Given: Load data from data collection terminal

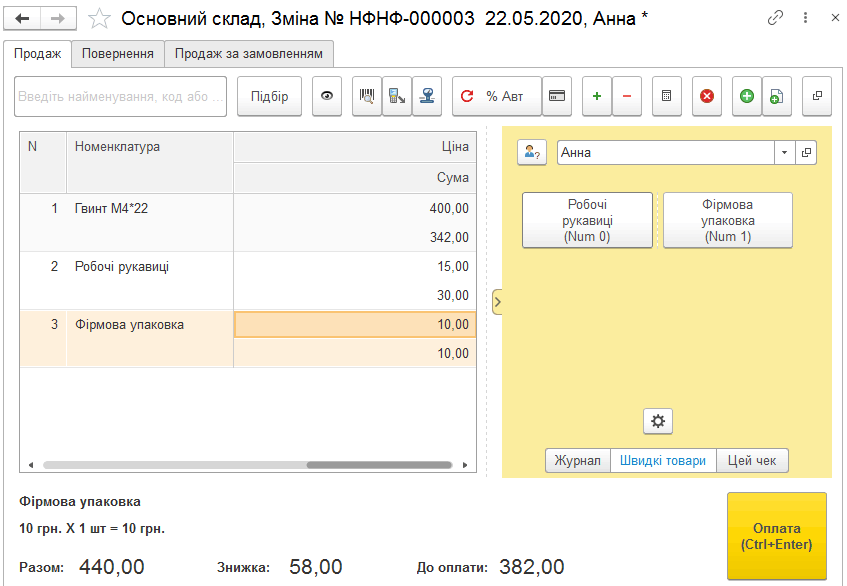Looking at the screenshot, I should pyautogui.click(x=397, y=96).
